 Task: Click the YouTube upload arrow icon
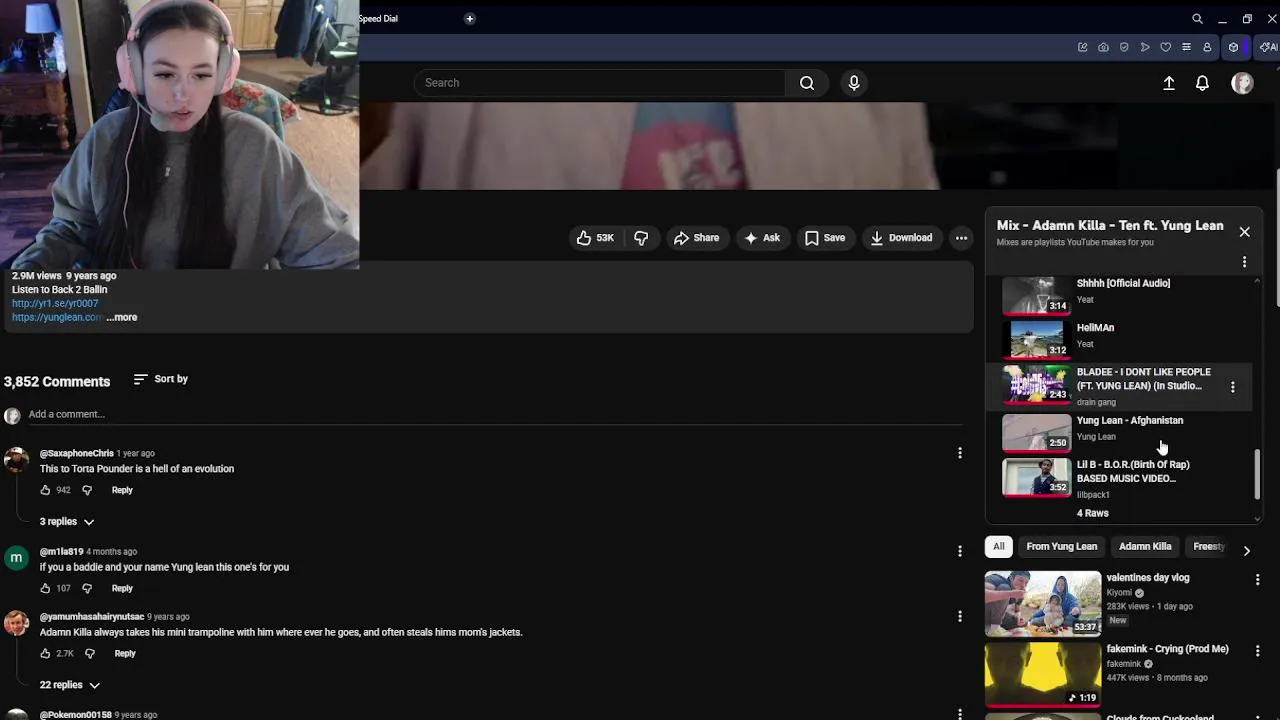[x=1168, y=84]
